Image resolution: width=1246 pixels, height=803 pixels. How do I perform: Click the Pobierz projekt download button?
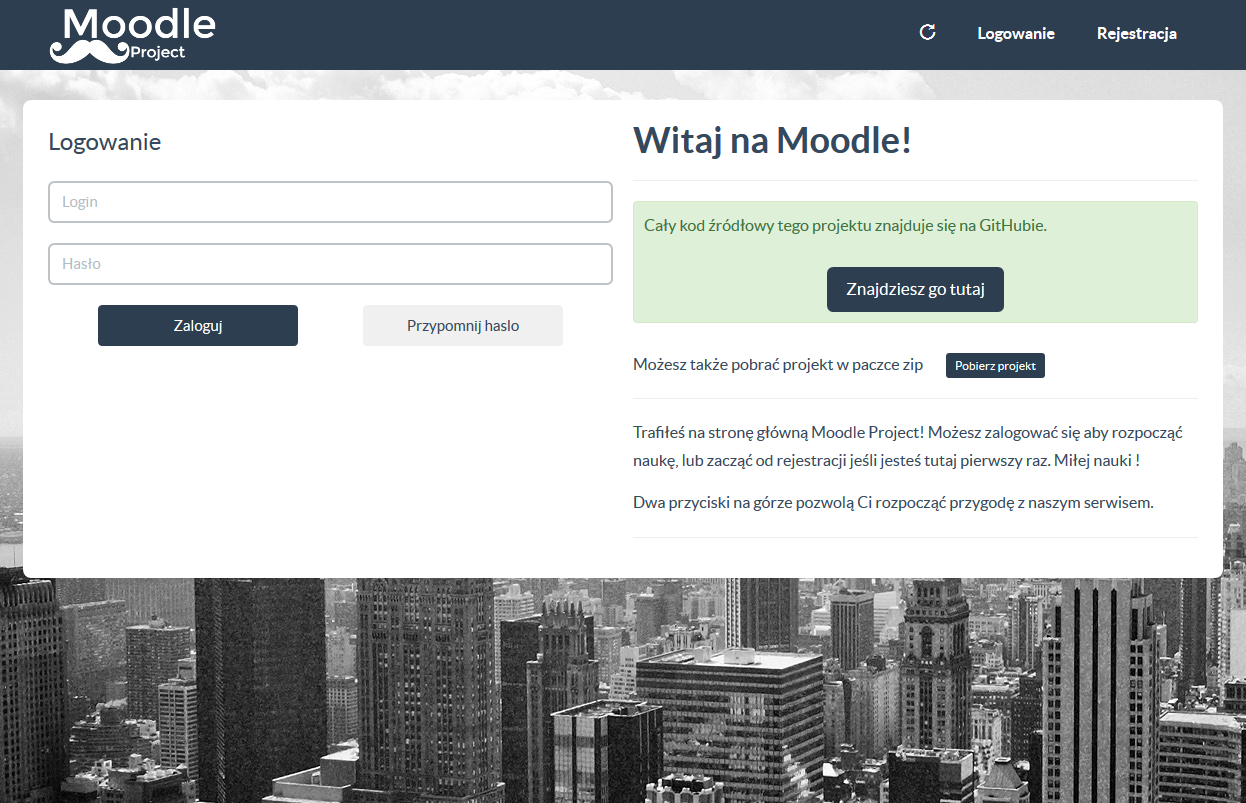pos(995,366)
